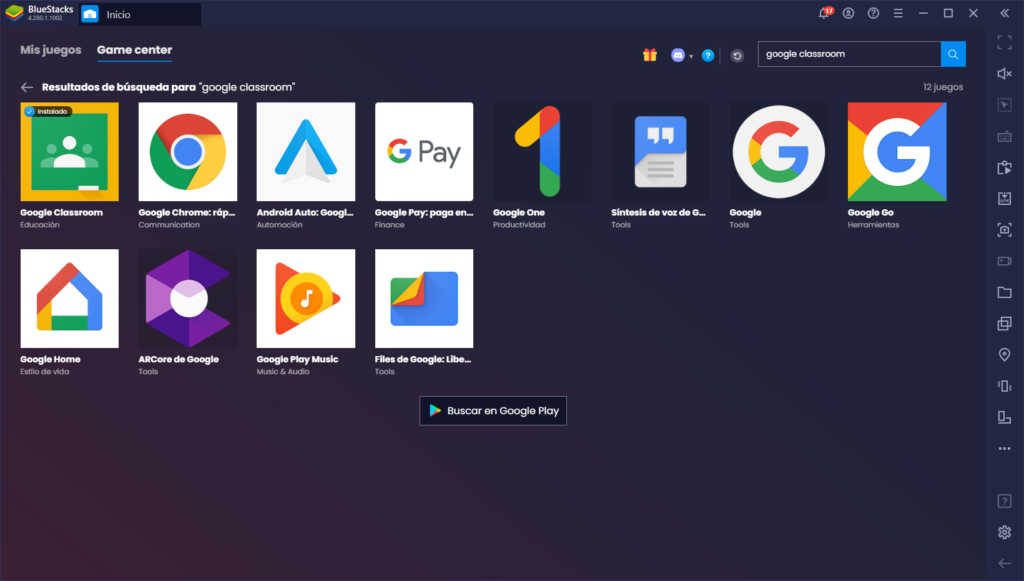The width and height of the screenshot is (1024, 581).
Task: Open the Discord icon in top bar
Action: [x=680, y=54]
